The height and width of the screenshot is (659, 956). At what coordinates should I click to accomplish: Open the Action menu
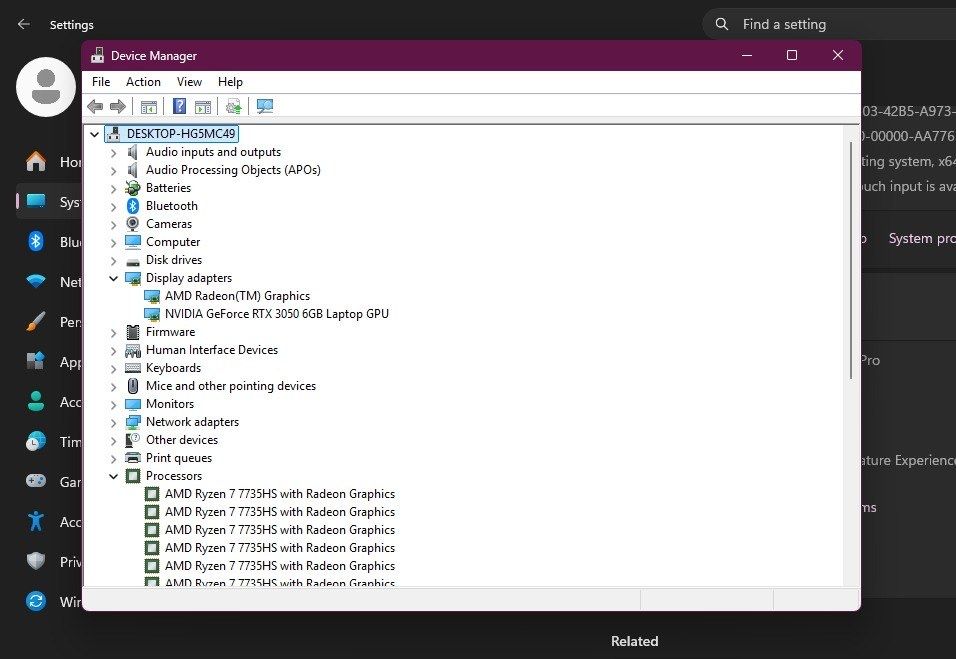pos(143,82)
